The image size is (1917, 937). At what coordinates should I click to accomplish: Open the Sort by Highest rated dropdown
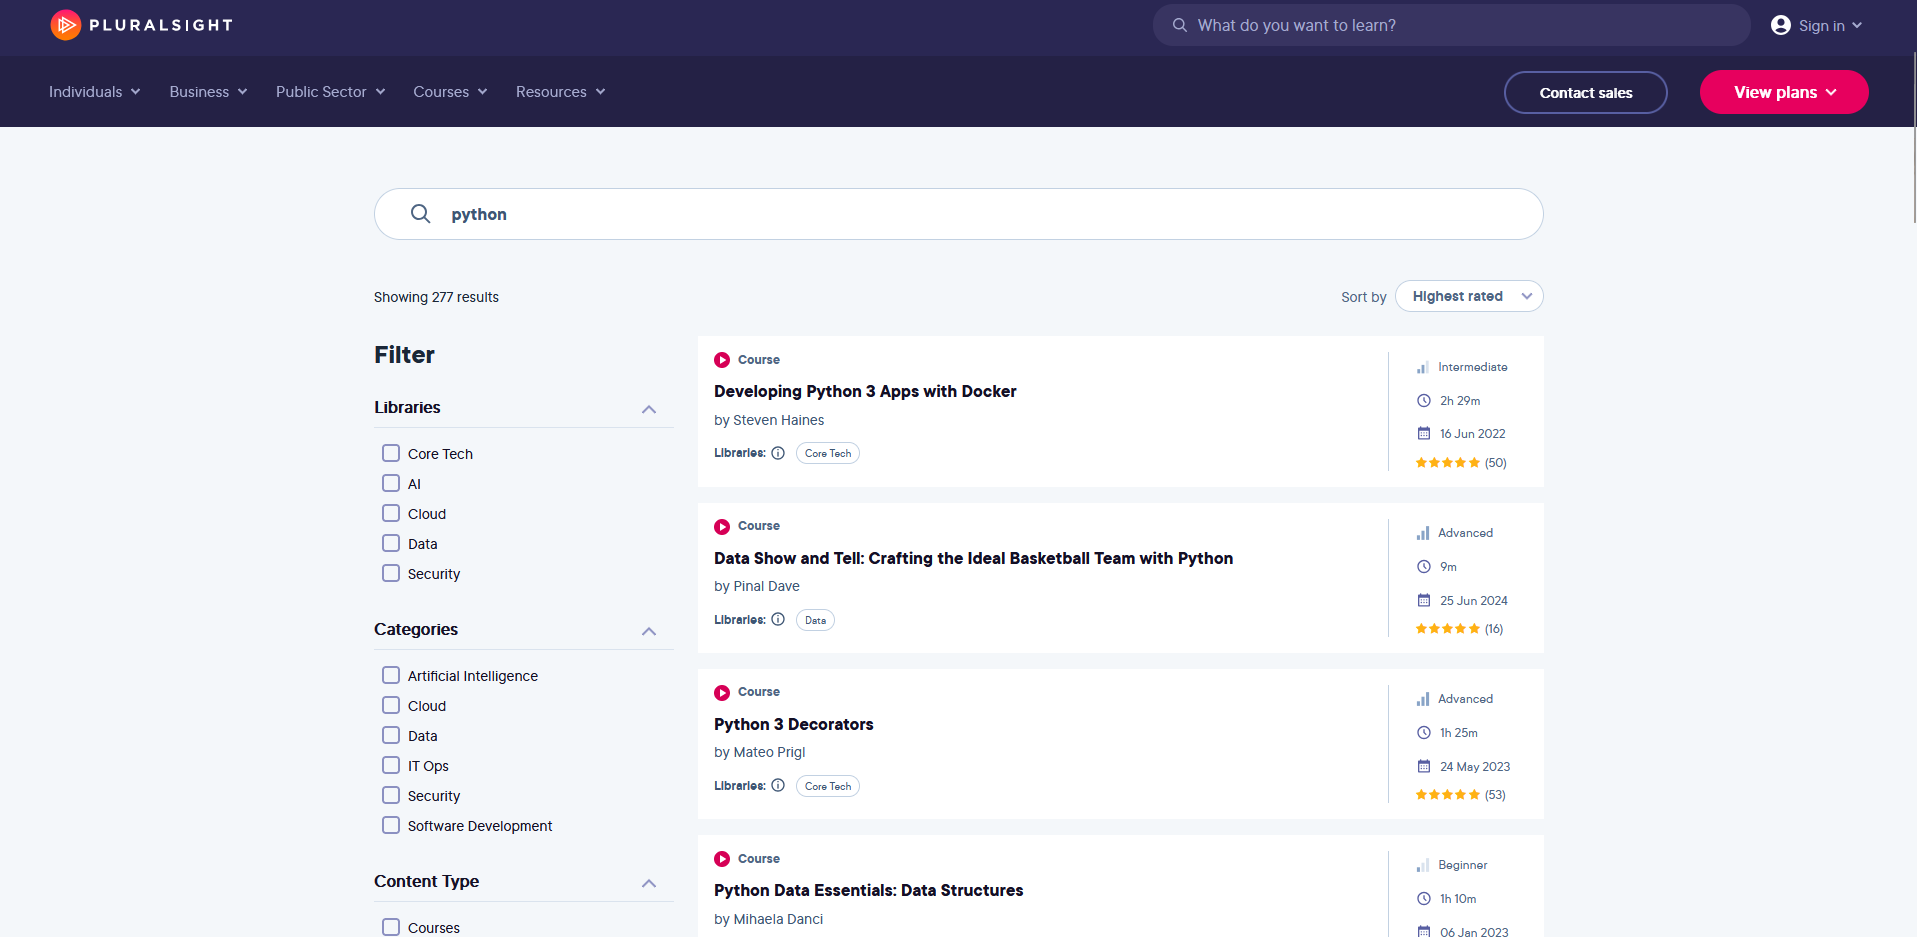pos(1469,296)
